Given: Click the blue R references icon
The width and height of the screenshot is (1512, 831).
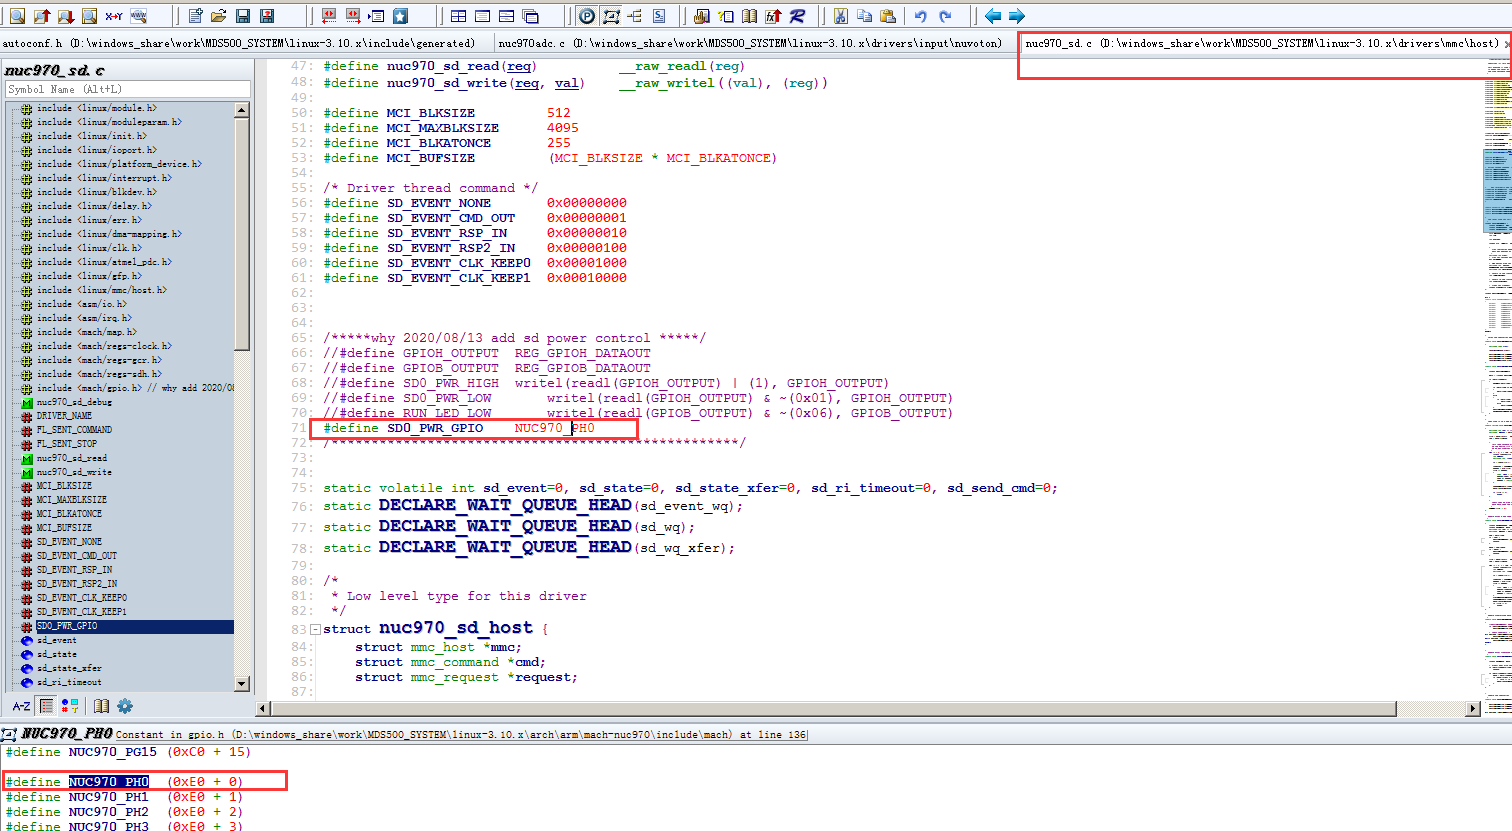Looking at the screenshot, I should click(x=797, y=16).
